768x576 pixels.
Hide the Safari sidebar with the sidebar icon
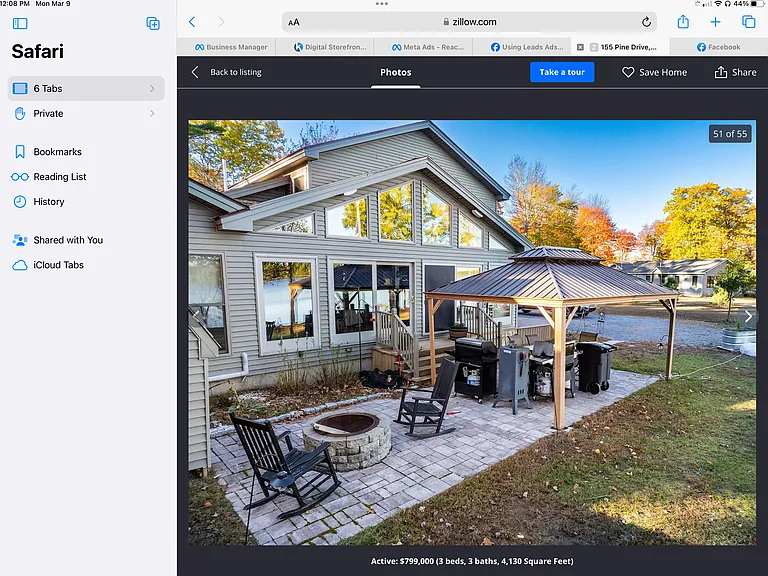[x=20, y=23]
